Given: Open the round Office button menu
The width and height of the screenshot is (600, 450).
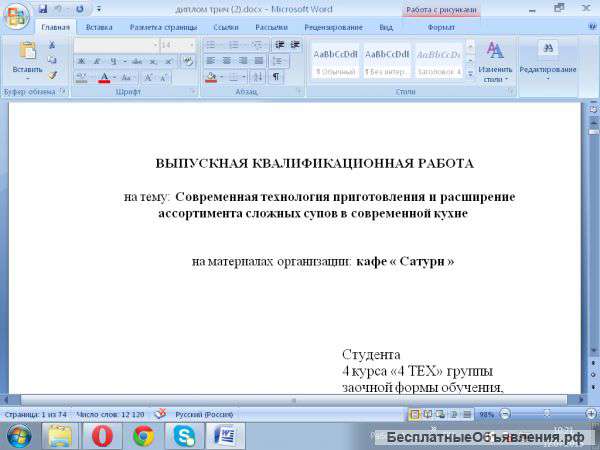Looking at the screenshot, I should (15, 17).
